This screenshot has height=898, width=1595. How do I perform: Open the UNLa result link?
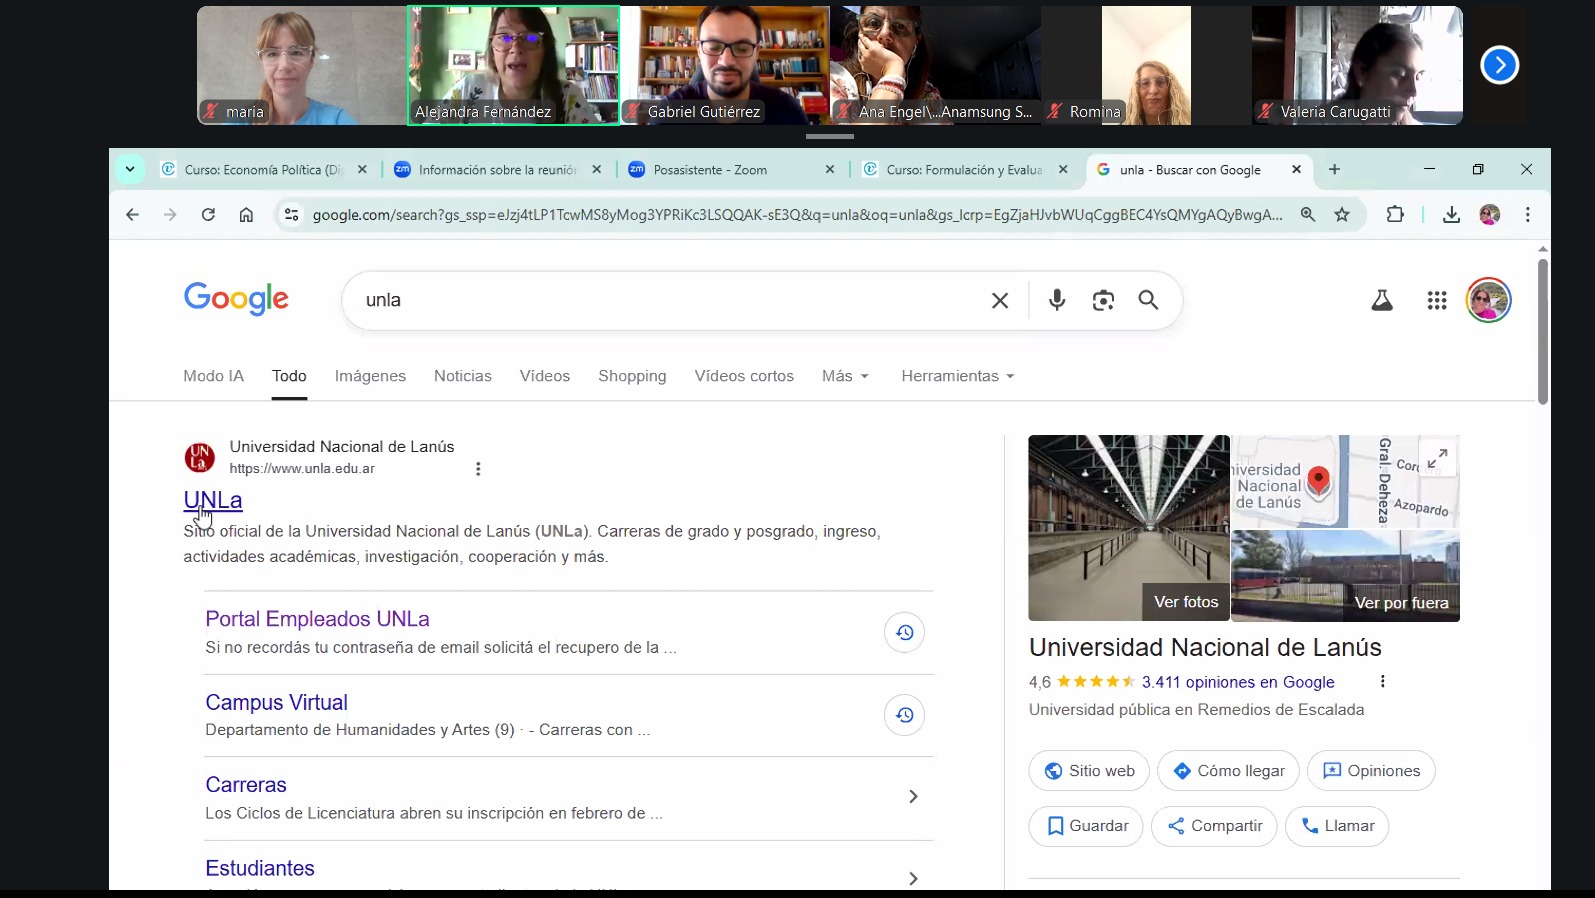(x=213, y=500)
